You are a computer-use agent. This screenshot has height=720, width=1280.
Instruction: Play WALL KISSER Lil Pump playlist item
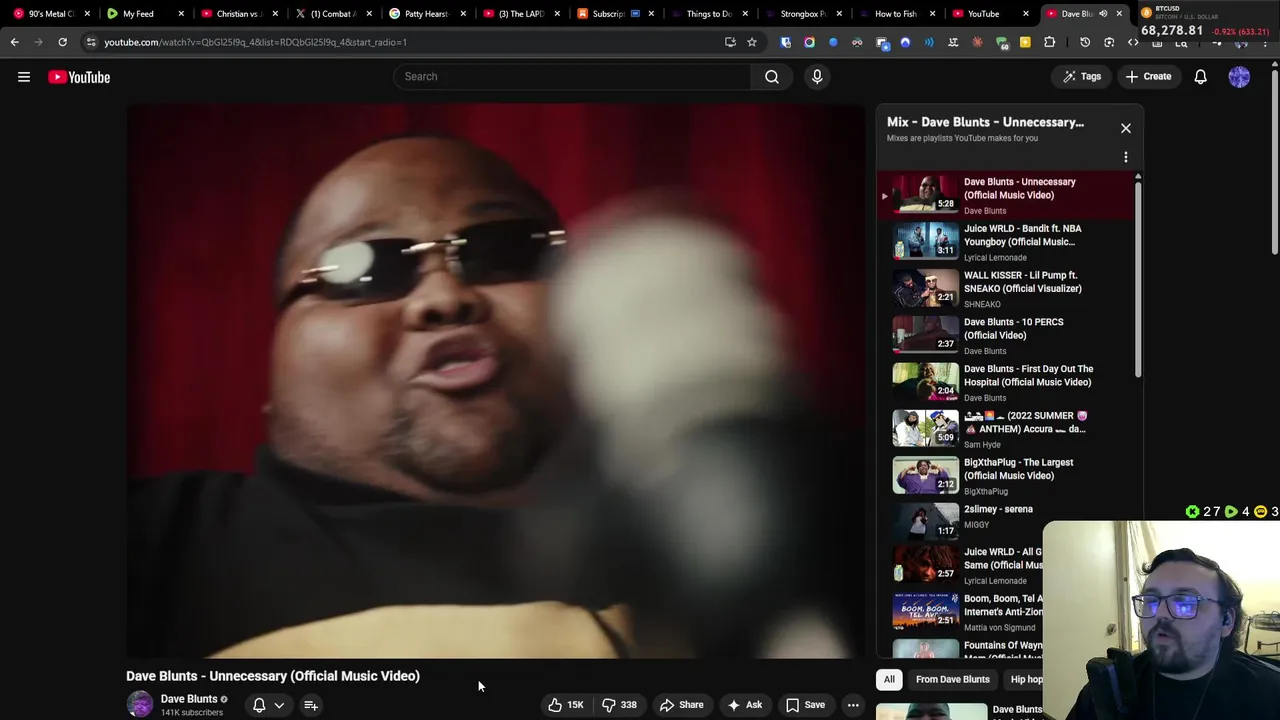click(1007, 289)
